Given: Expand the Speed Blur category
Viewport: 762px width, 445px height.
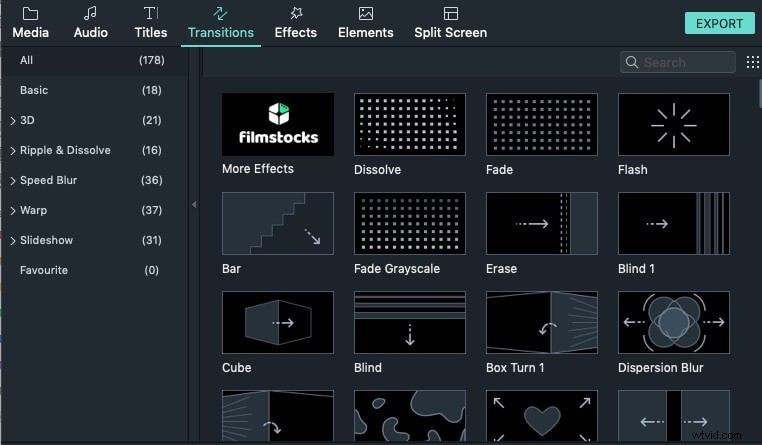Looking at the screenshot, I should [x=13, y=181].
